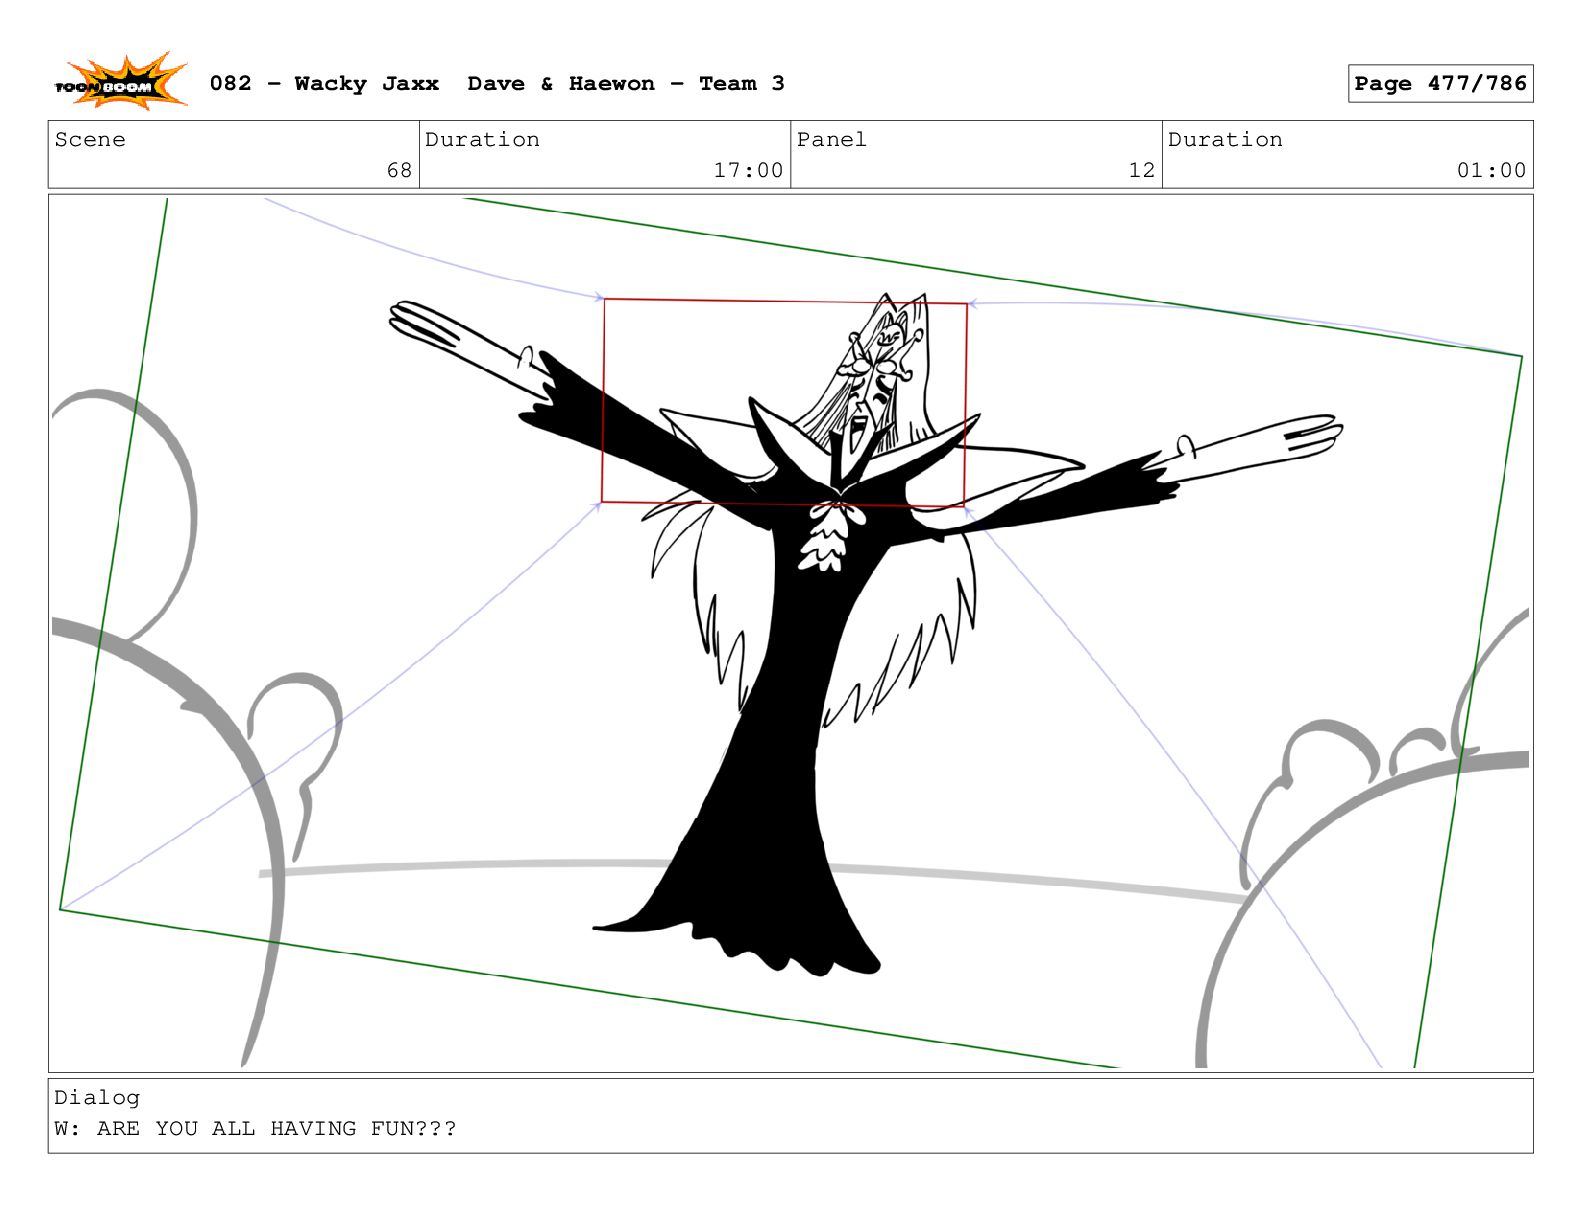
Task: Click the scene duration value '17:00'
Action: (x=748, y=171)
